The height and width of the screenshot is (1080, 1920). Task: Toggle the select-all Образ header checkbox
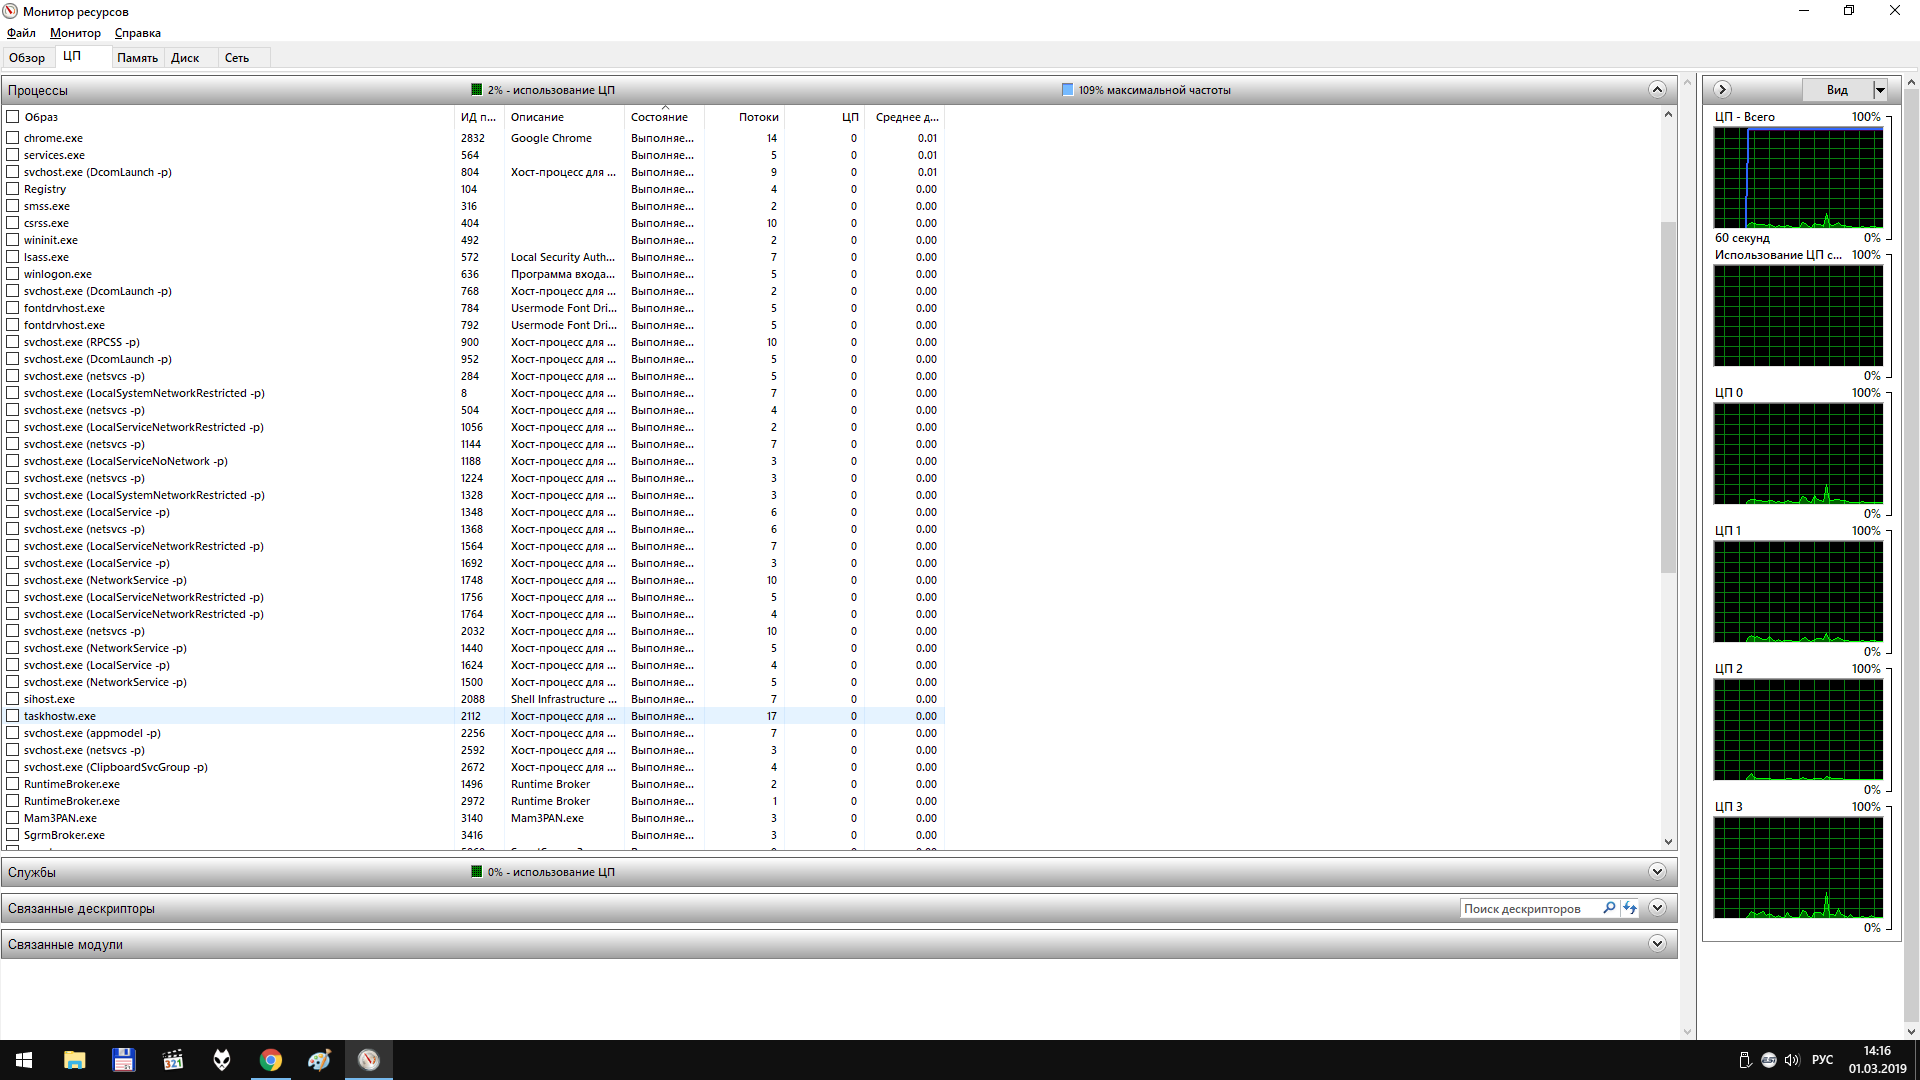pyautogui.click(x=13, y=117)
